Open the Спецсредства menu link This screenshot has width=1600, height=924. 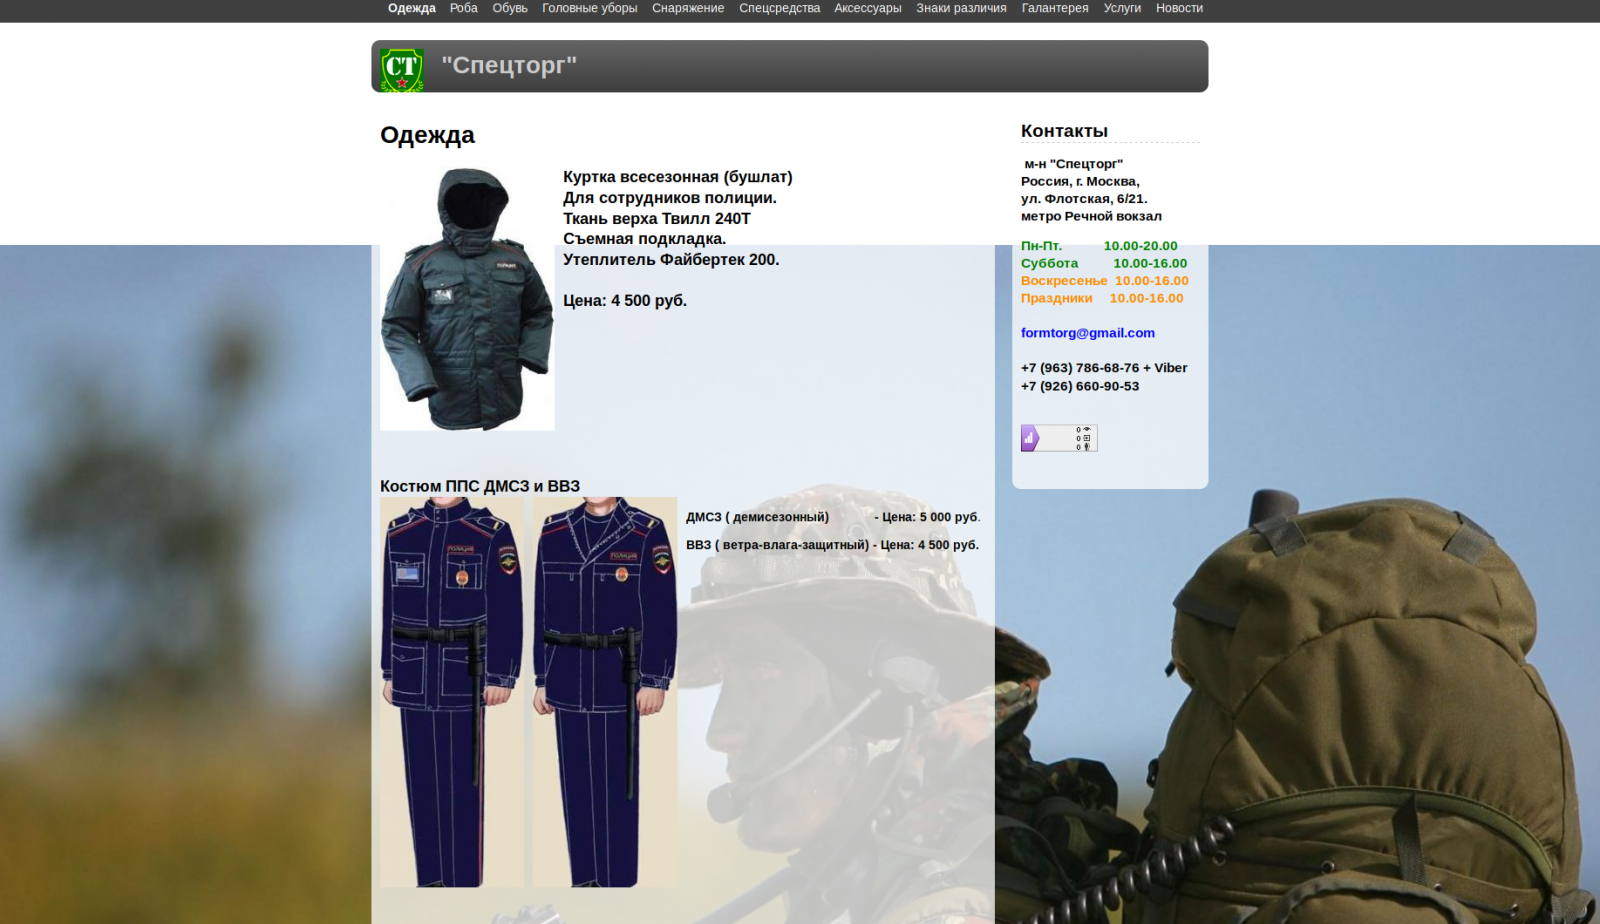(x=779, y=8)
